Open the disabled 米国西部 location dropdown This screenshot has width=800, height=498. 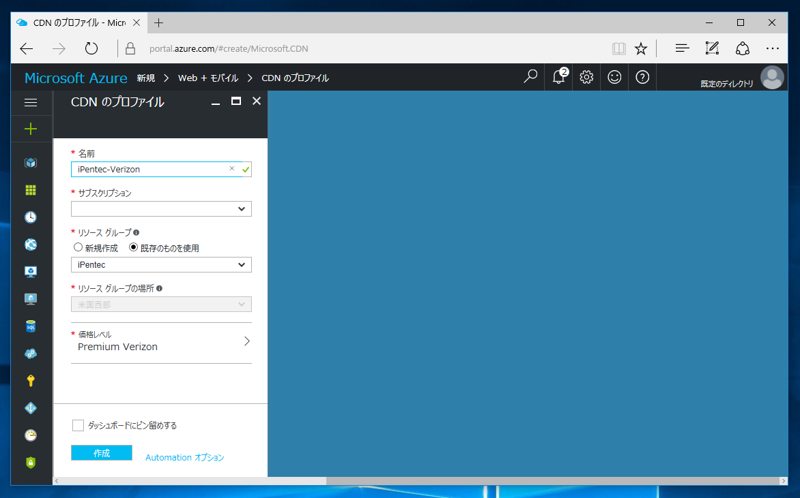(161, 304)
